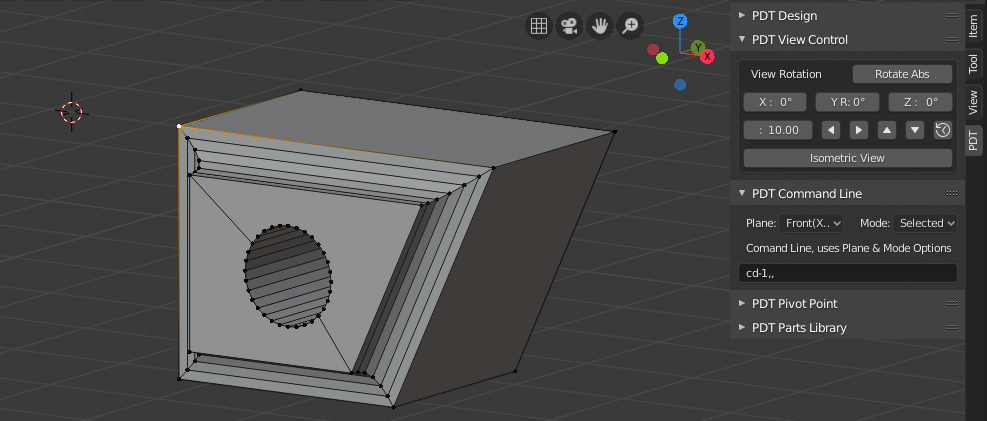This screenshot has height=421, width=987.
Task: Click the Isometric View button
Action: (x=847, y=158)
